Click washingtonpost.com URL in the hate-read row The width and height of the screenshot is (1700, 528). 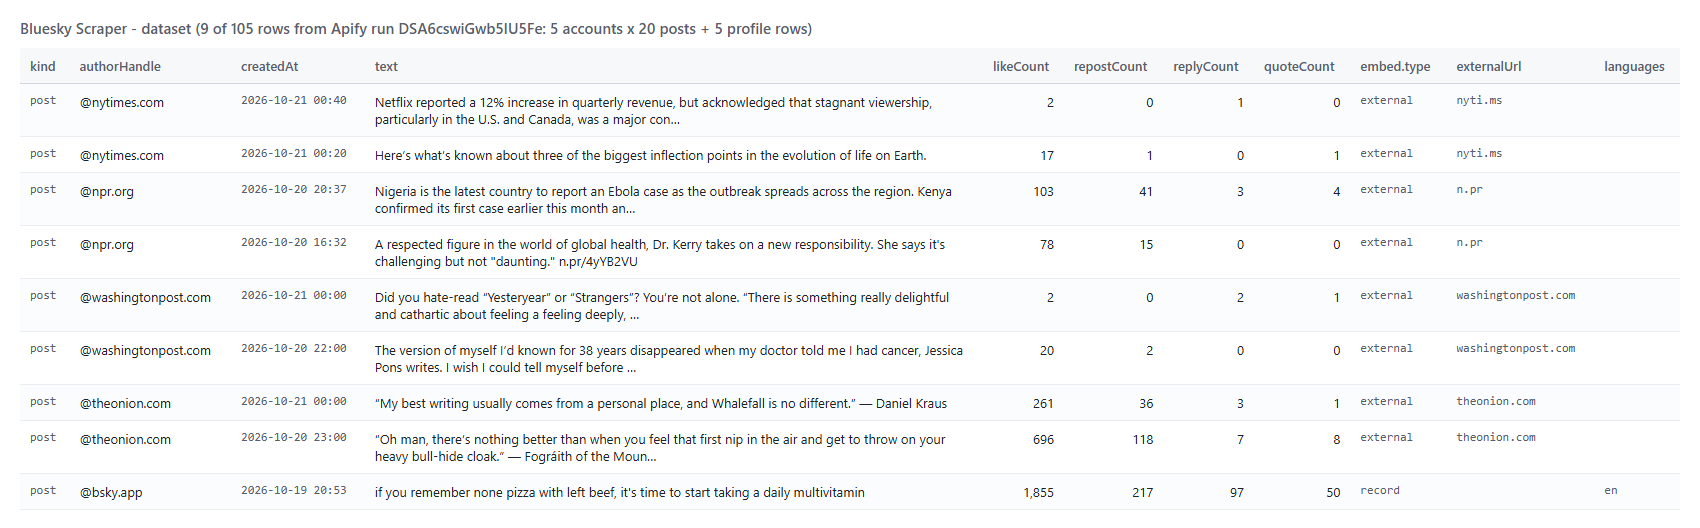pos(1516,296)
